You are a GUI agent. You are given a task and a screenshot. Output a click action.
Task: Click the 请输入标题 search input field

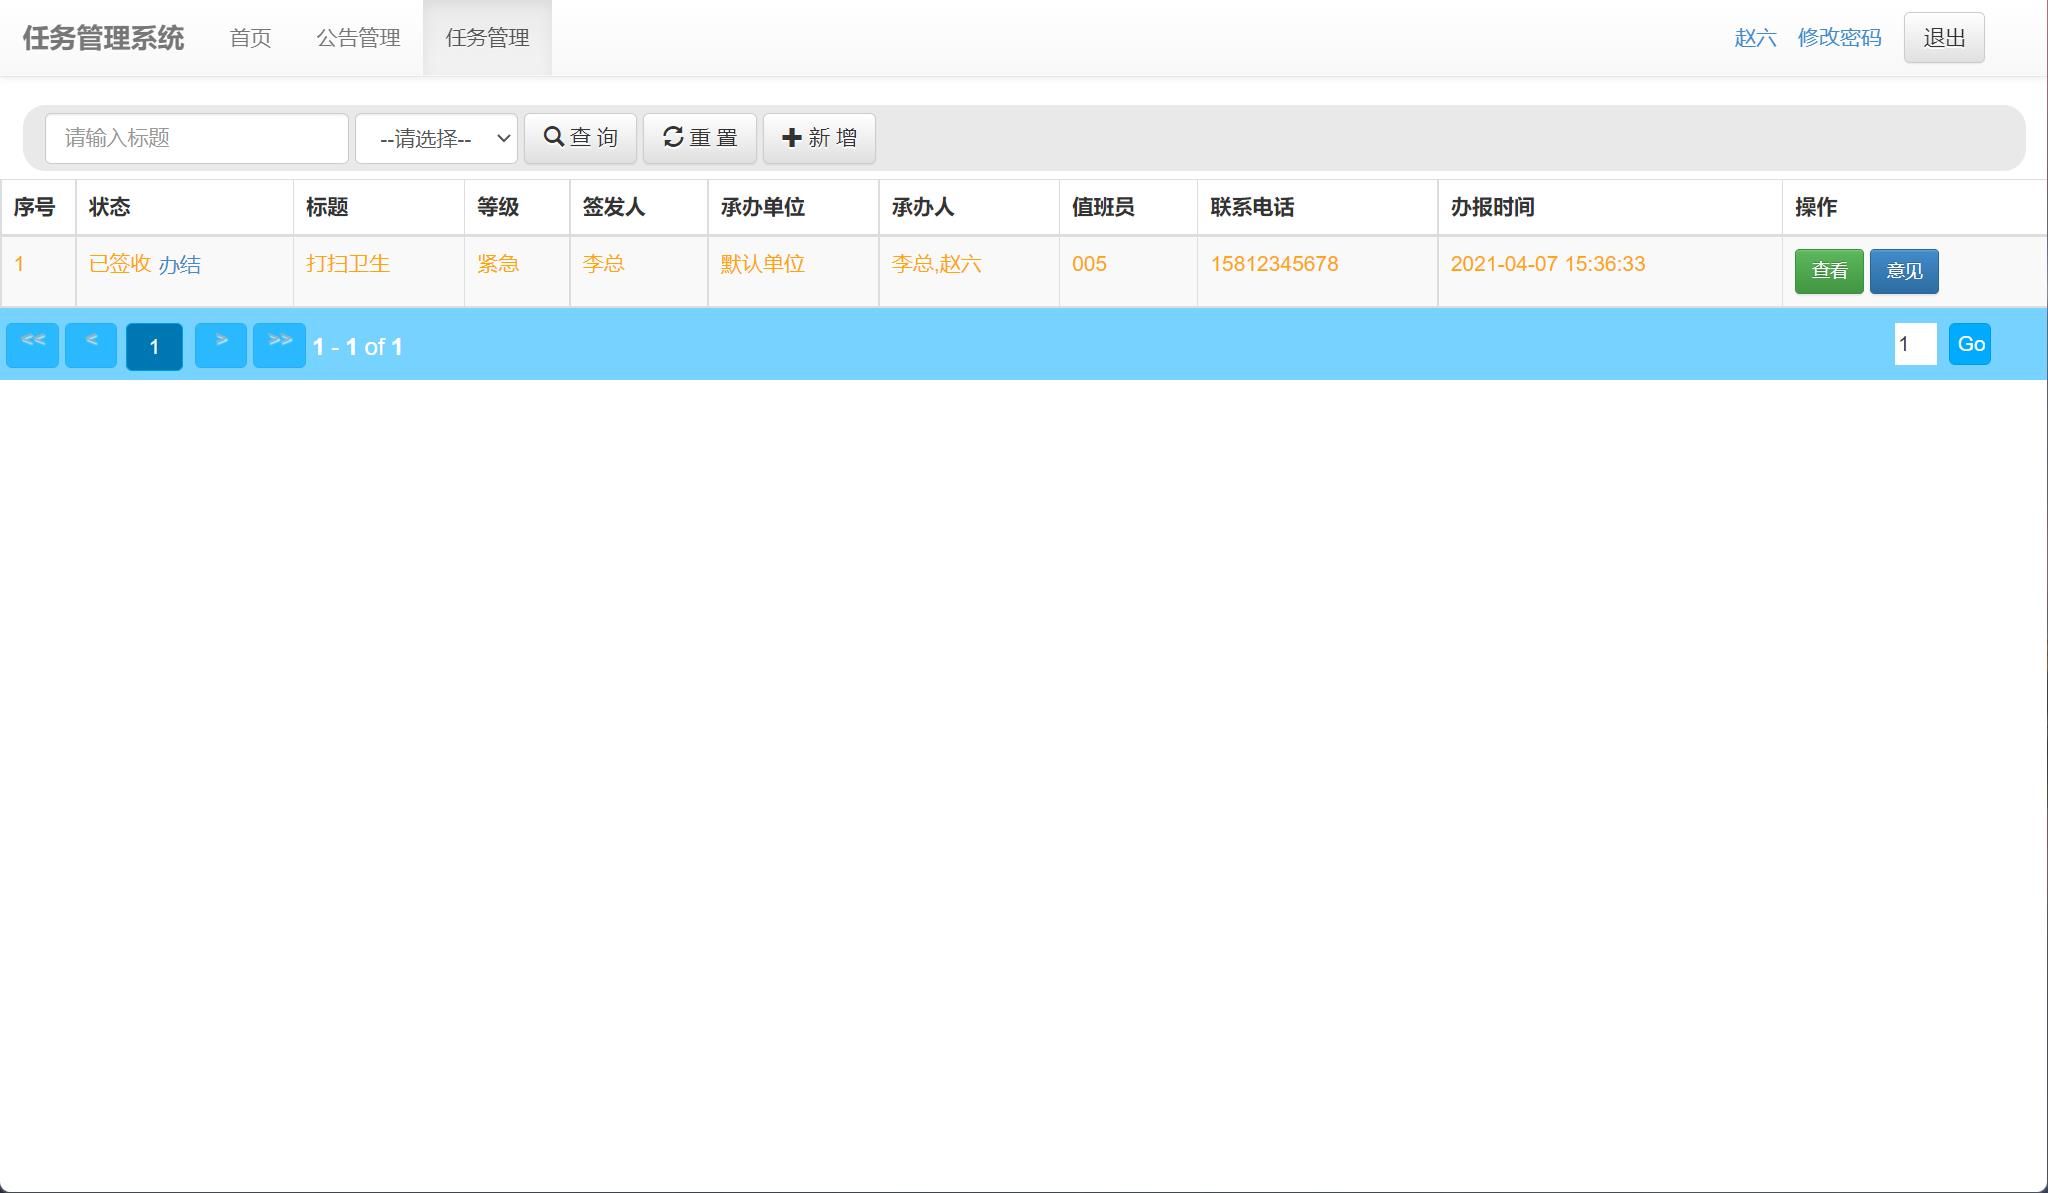(196, 138)
